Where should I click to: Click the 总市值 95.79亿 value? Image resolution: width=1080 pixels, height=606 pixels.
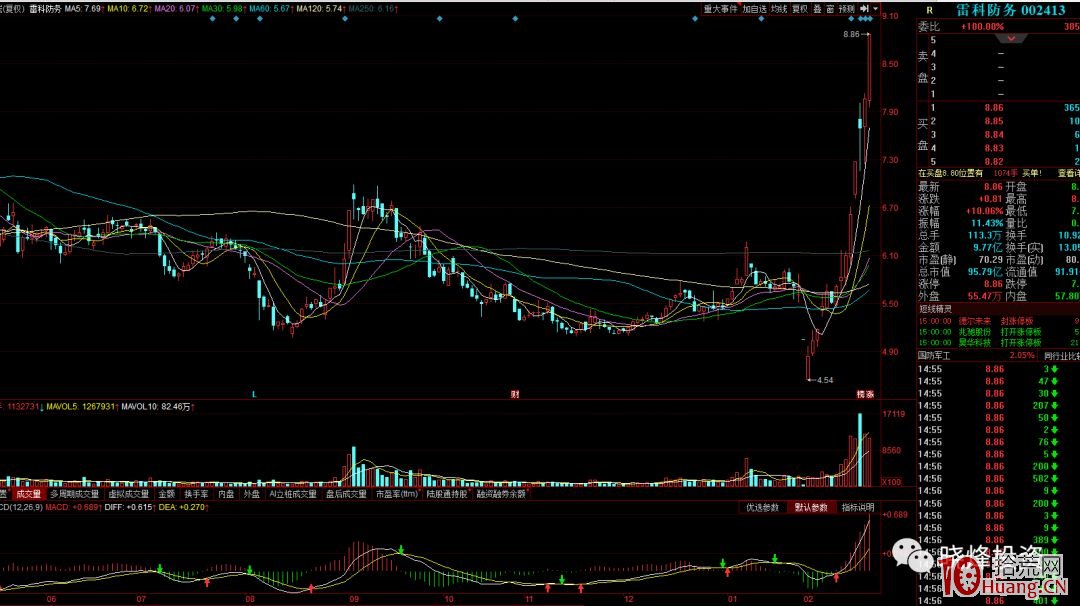pos(984,272)
